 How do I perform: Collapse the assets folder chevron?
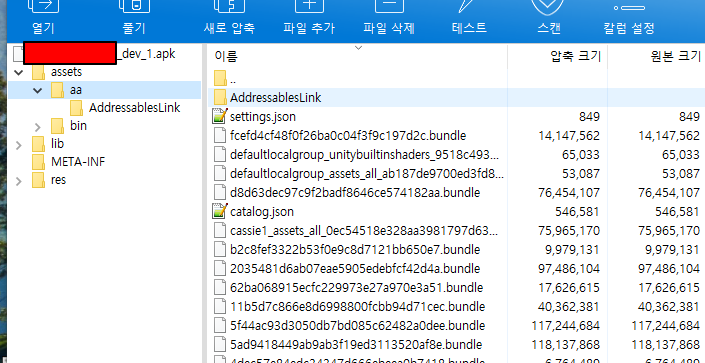18,72
